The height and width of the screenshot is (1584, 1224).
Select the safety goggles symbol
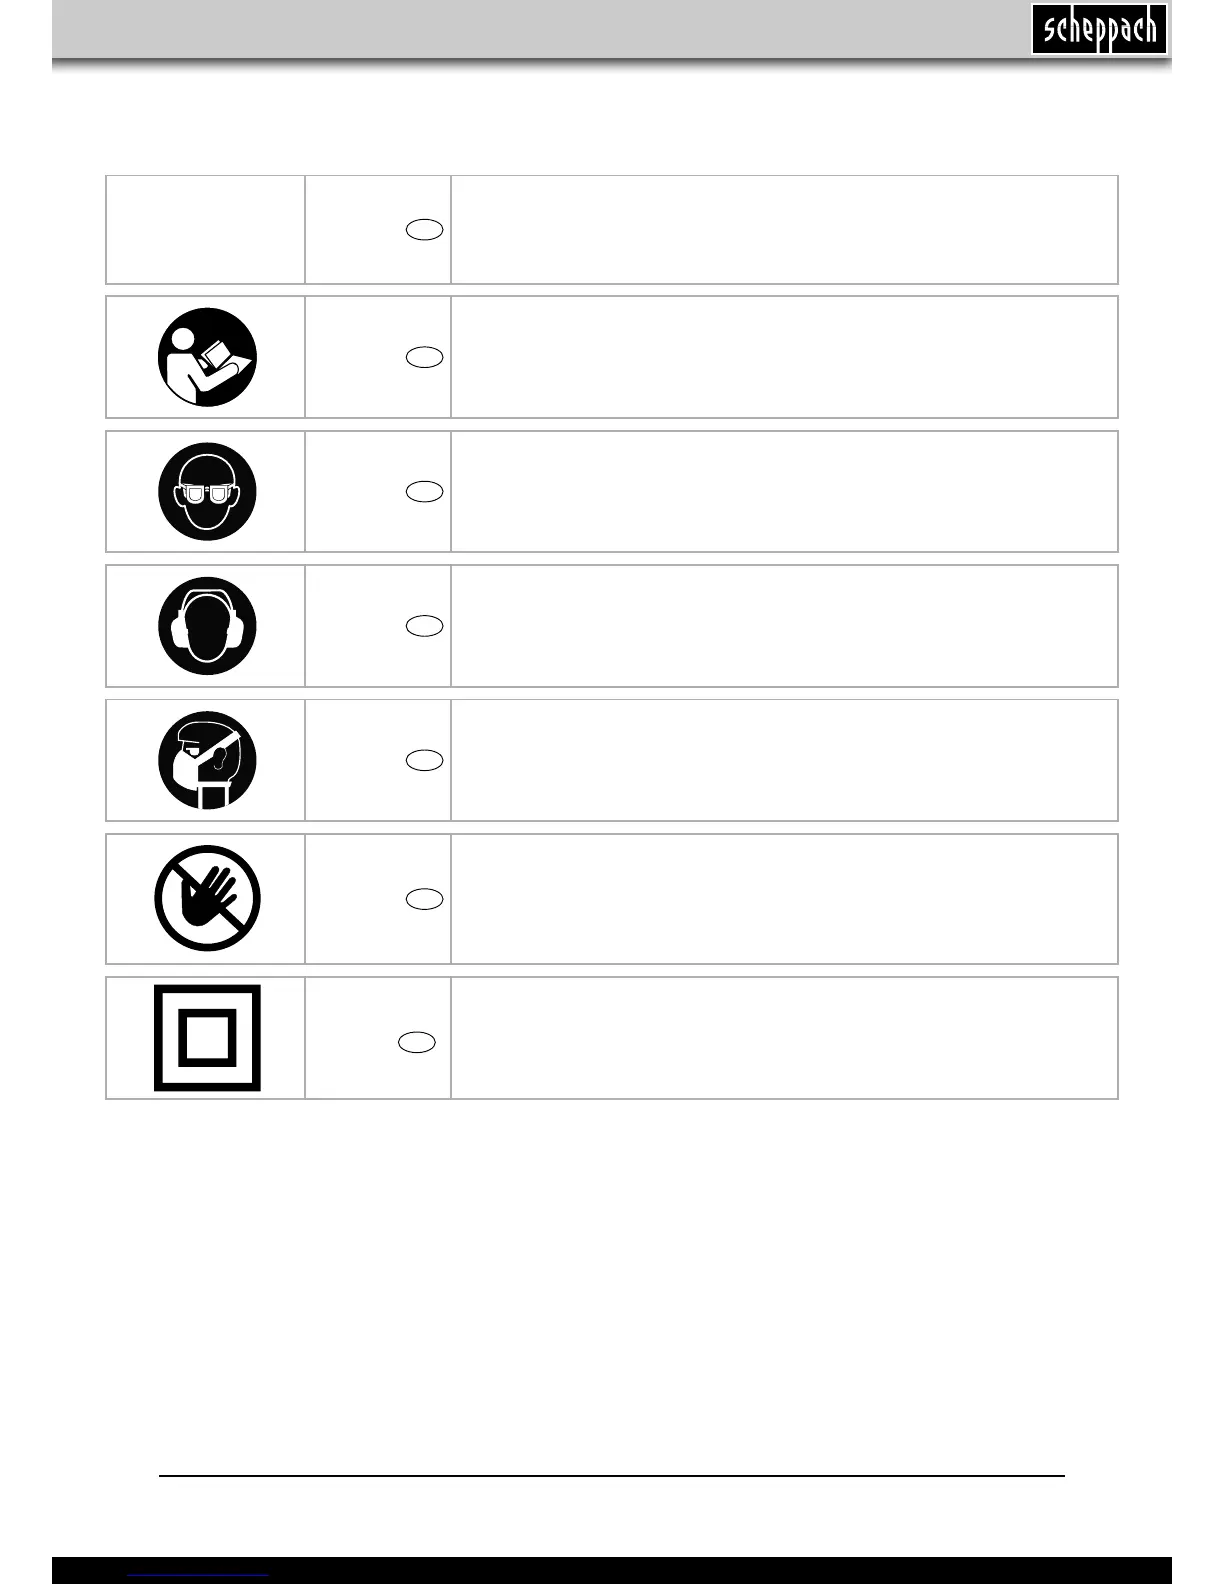(207, 492)
